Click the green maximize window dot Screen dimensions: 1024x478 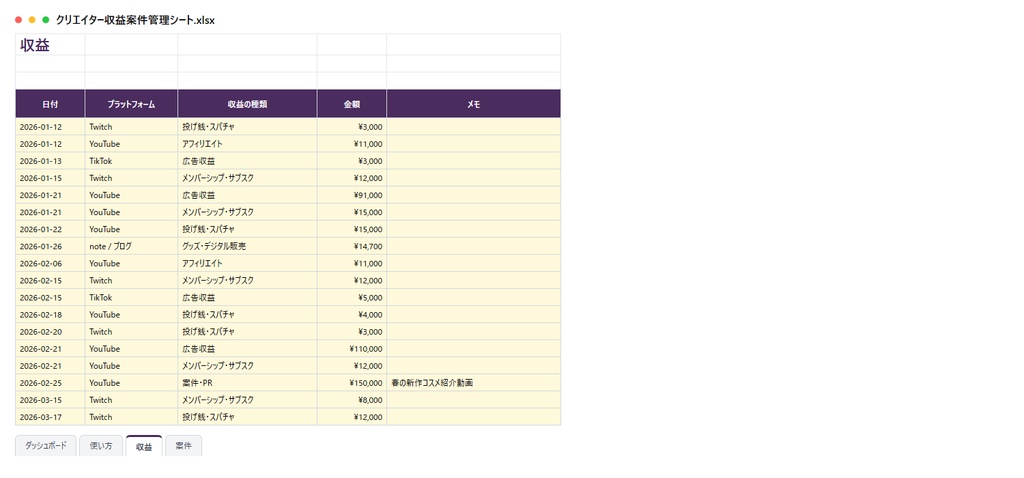tap(46, 20)
